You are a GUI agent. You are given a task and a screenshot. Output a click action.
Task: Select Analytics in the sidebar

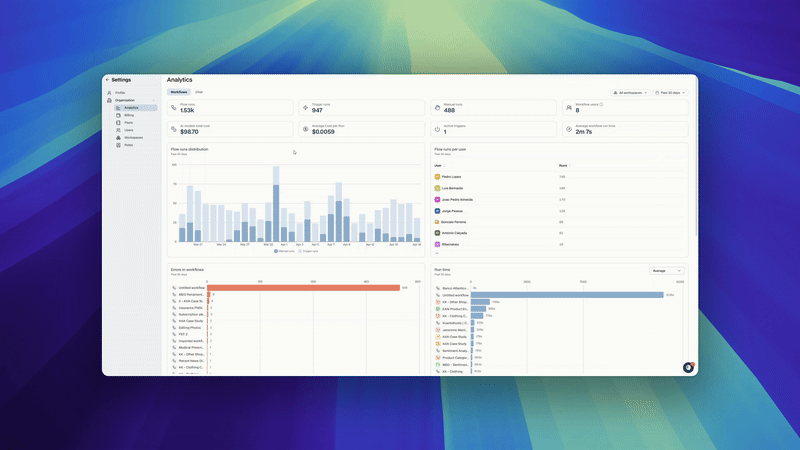pyautogui.click(x=135, y=108)
